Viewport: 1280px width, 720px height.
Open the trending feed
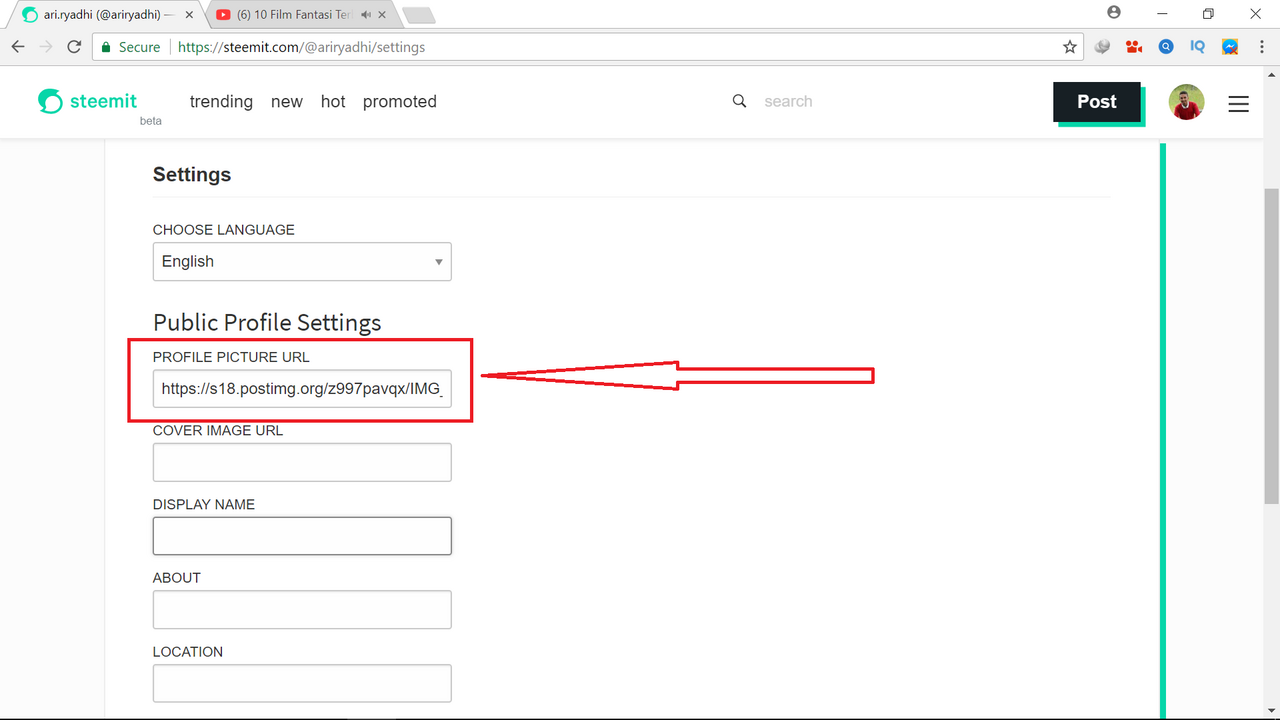click(221, 101)
